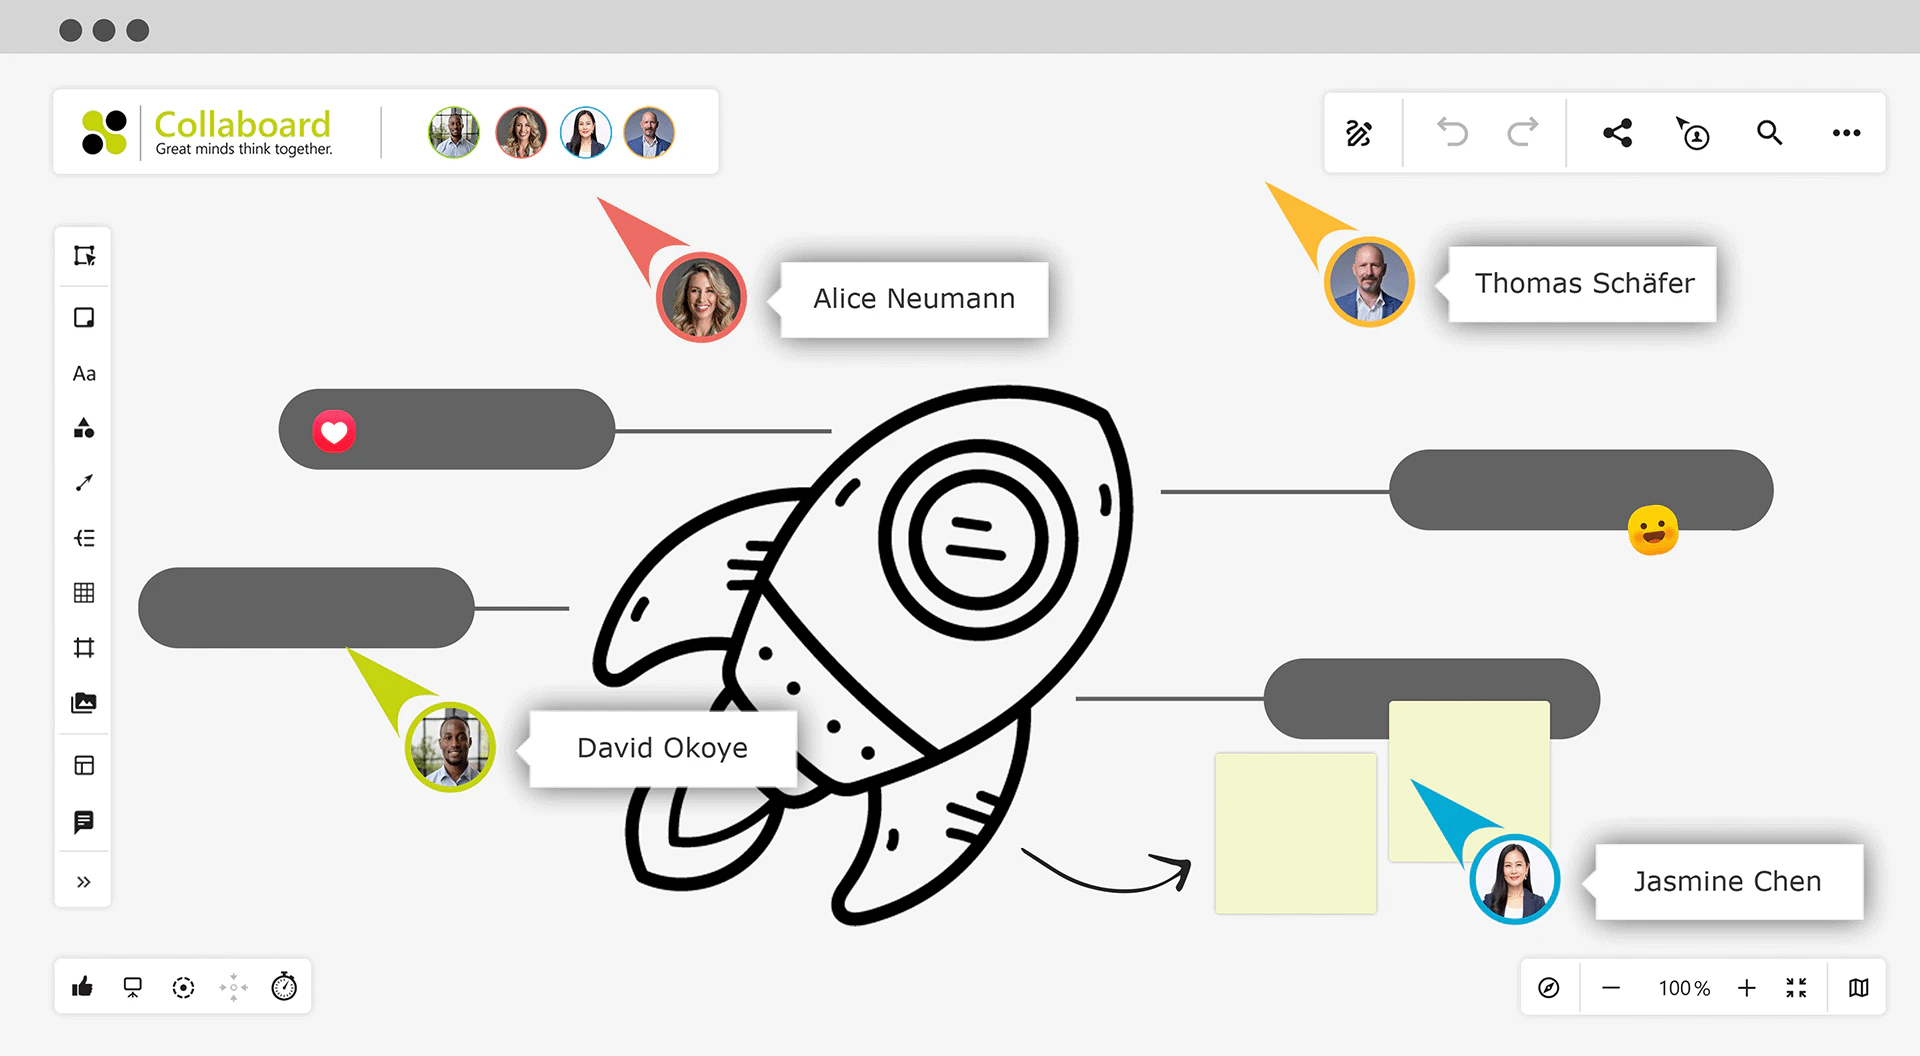1920x1056 pixels.
Task: Pick the shapes tool in the sidebar
Action: (x=83, y=428)
